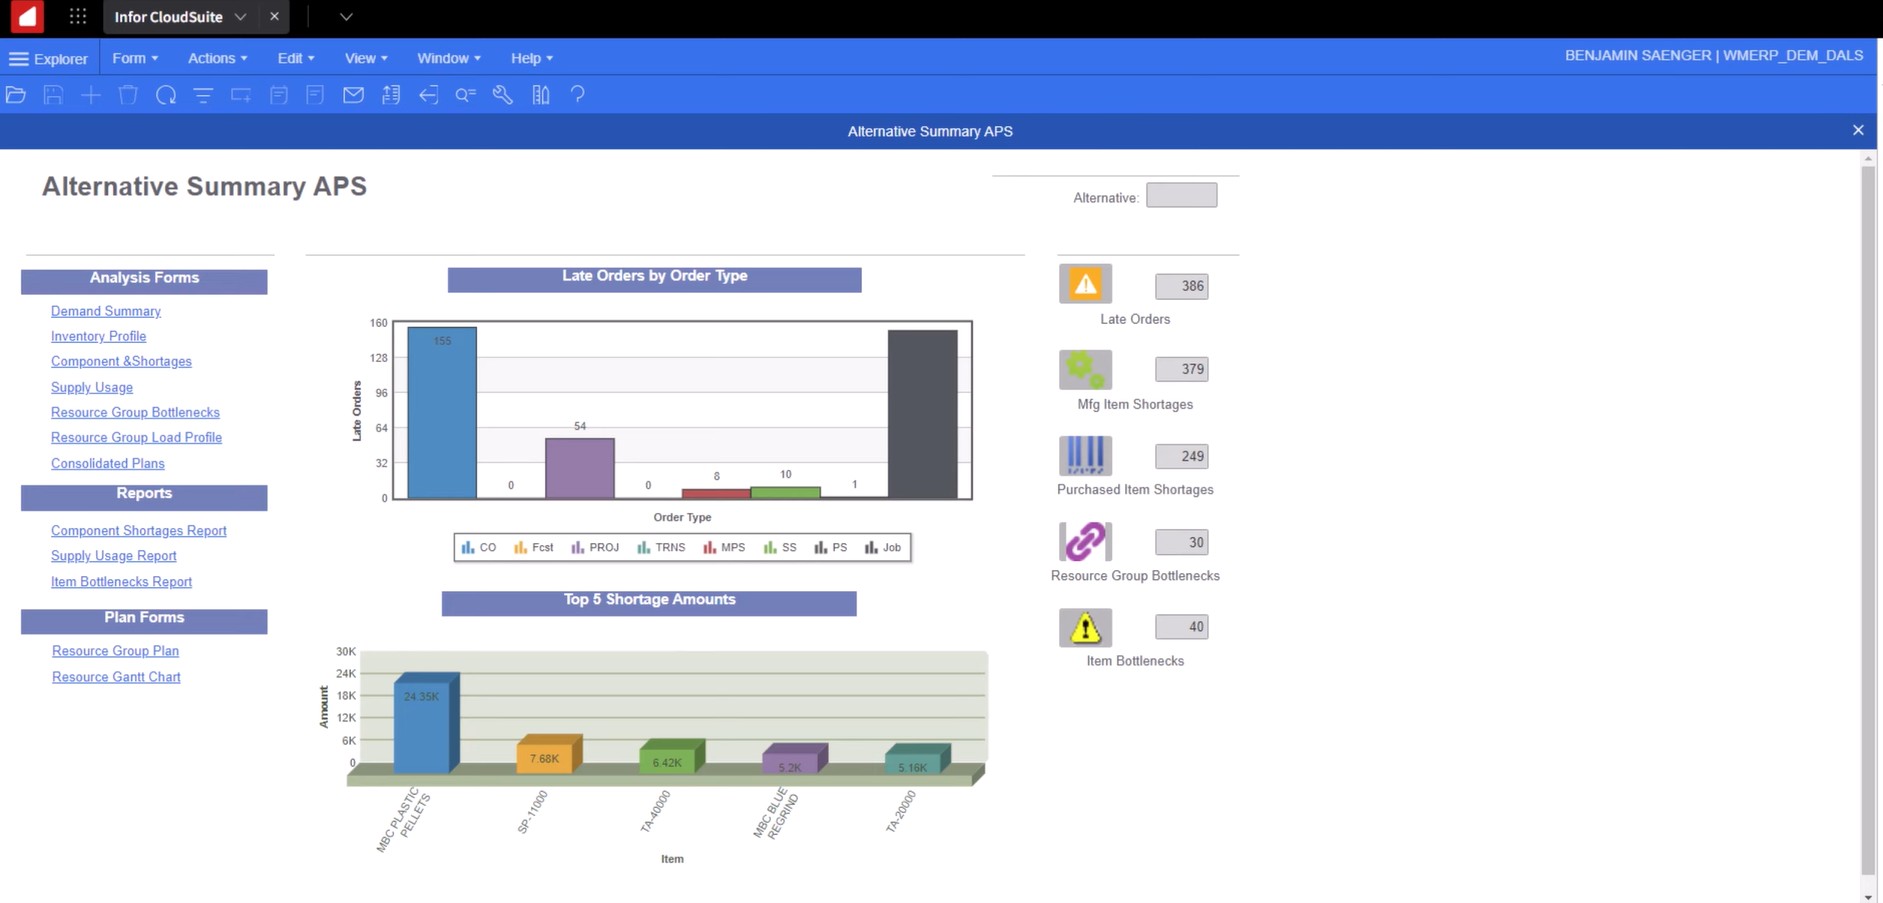This screenshot has height=903, width=1883.
Task: Open the Resource Gantt Chart link
Action: pyautogui.click(x=116, y=676)
